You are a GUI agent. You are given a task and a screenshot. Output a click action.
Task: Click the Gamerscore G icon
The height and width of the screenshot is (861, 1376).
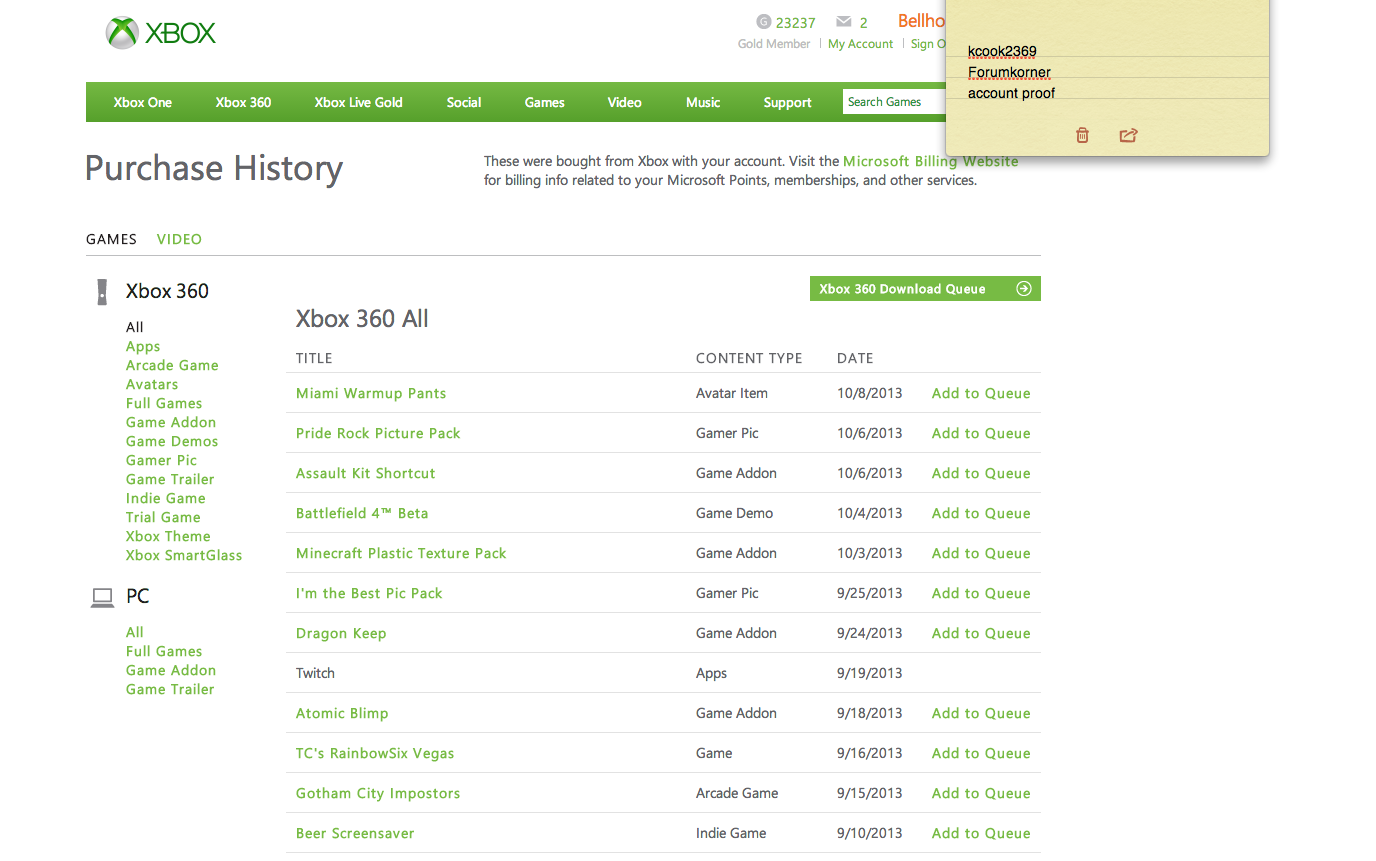764,22
